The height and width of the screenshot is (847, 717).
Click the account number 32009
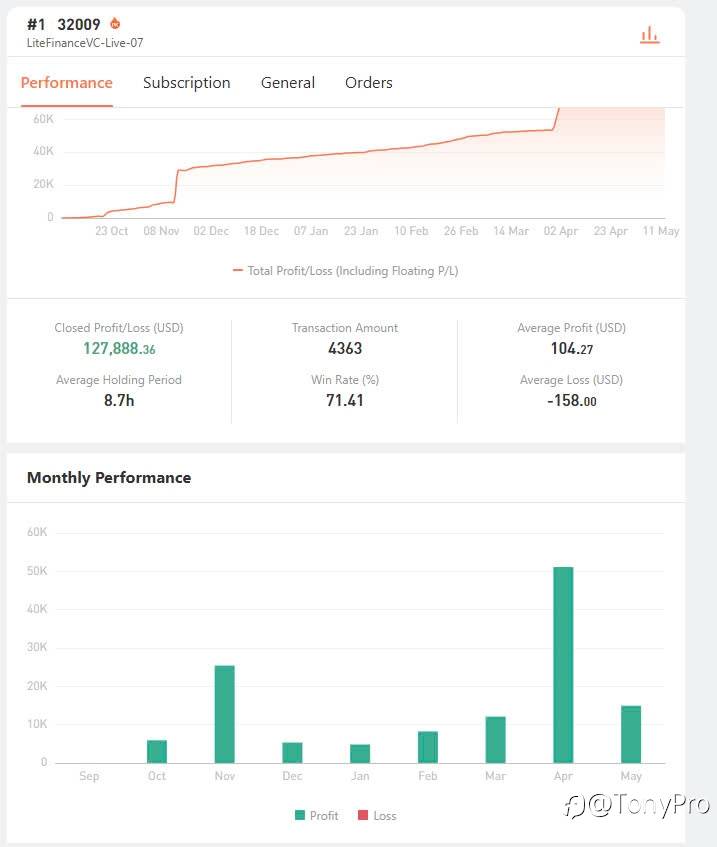pyautogui.click(x=79, y=24)
